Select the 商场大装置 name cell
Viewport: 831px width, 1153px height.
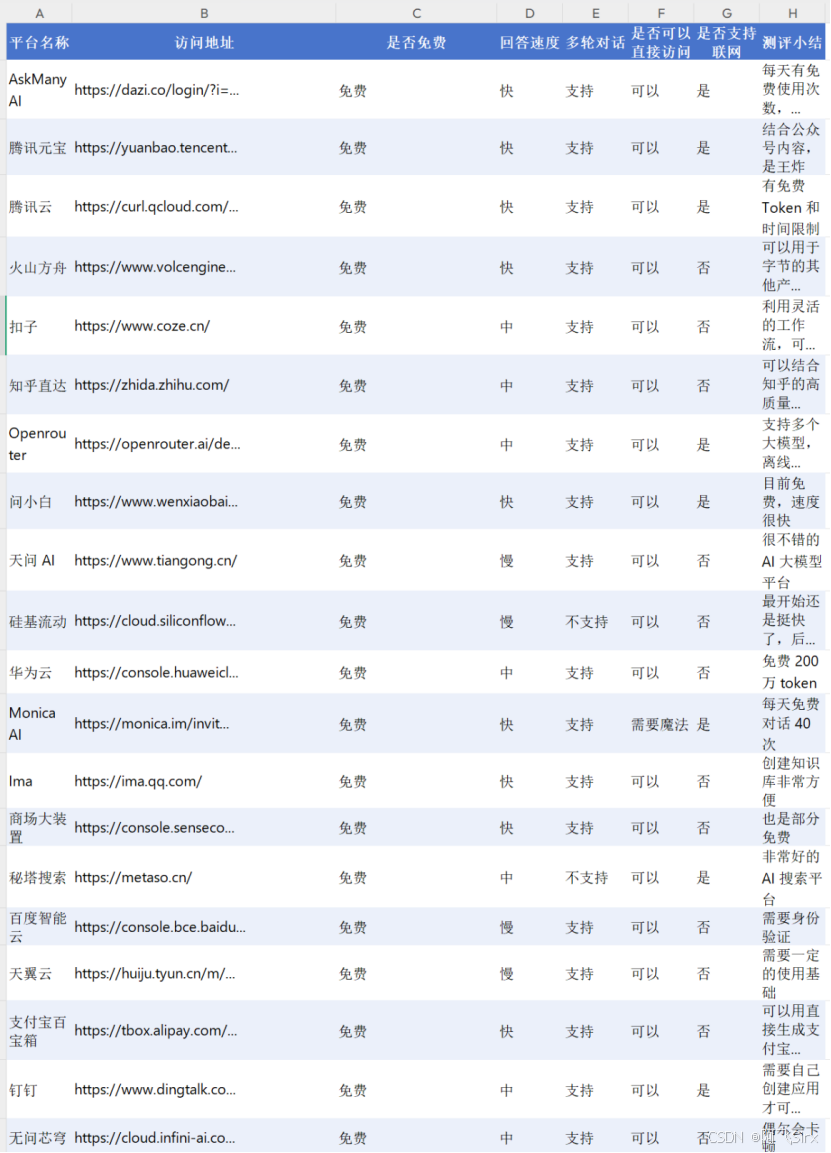[39, 827]
